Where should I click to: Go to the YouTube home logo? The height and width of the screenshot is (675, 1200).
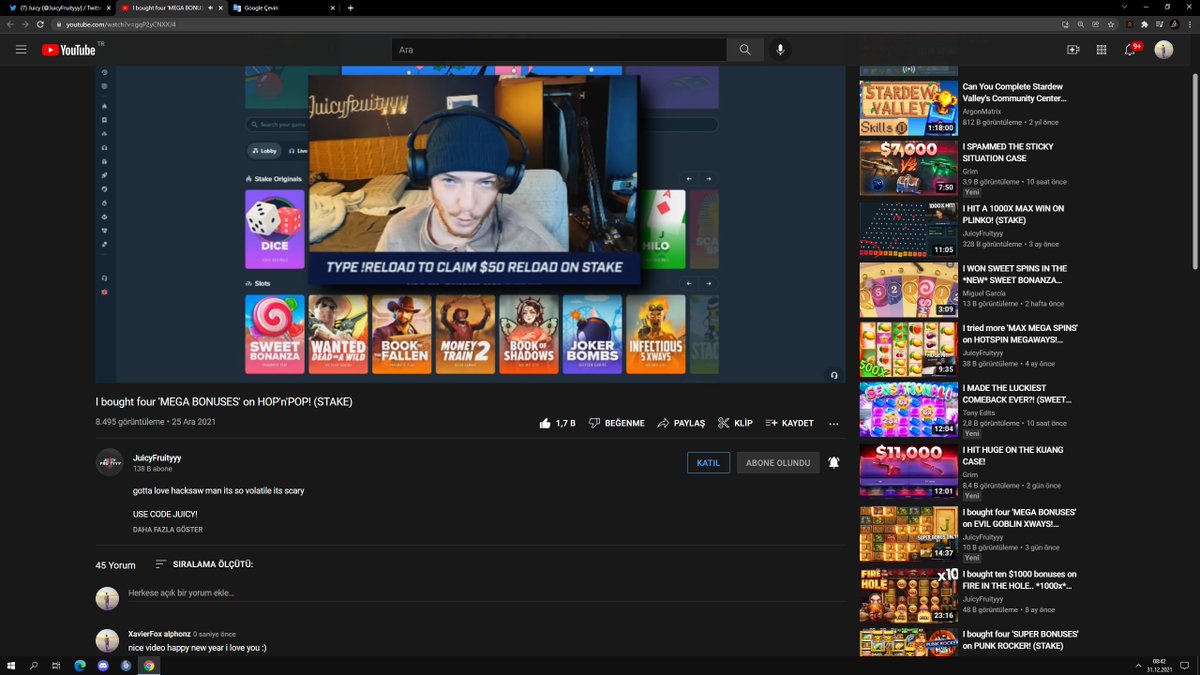point(69,49)
